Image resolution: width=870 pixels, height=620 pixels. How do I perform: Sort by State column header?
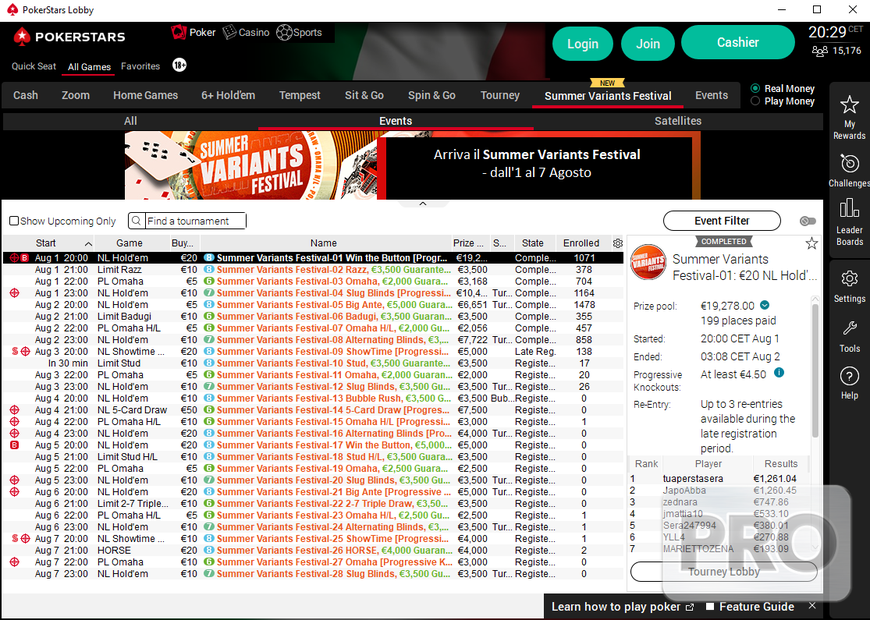(x=532, y=243)
